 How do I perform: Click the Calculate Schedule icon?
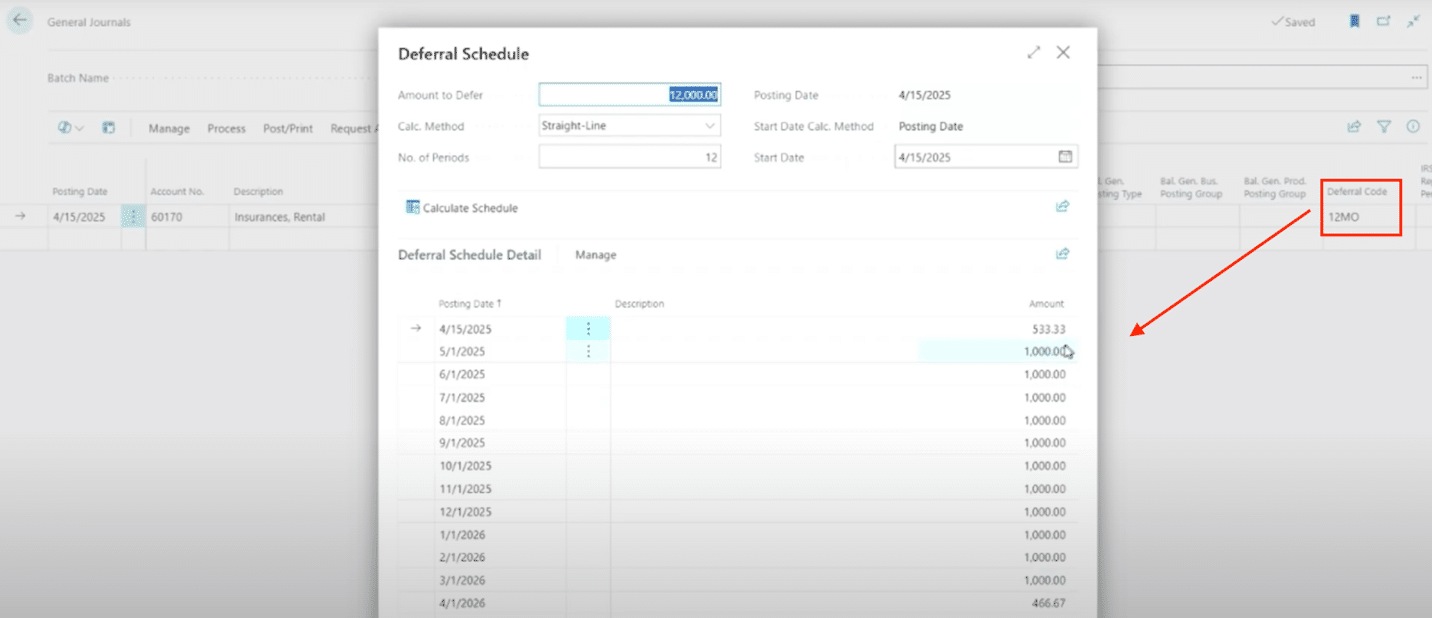[x=412, y=208]
